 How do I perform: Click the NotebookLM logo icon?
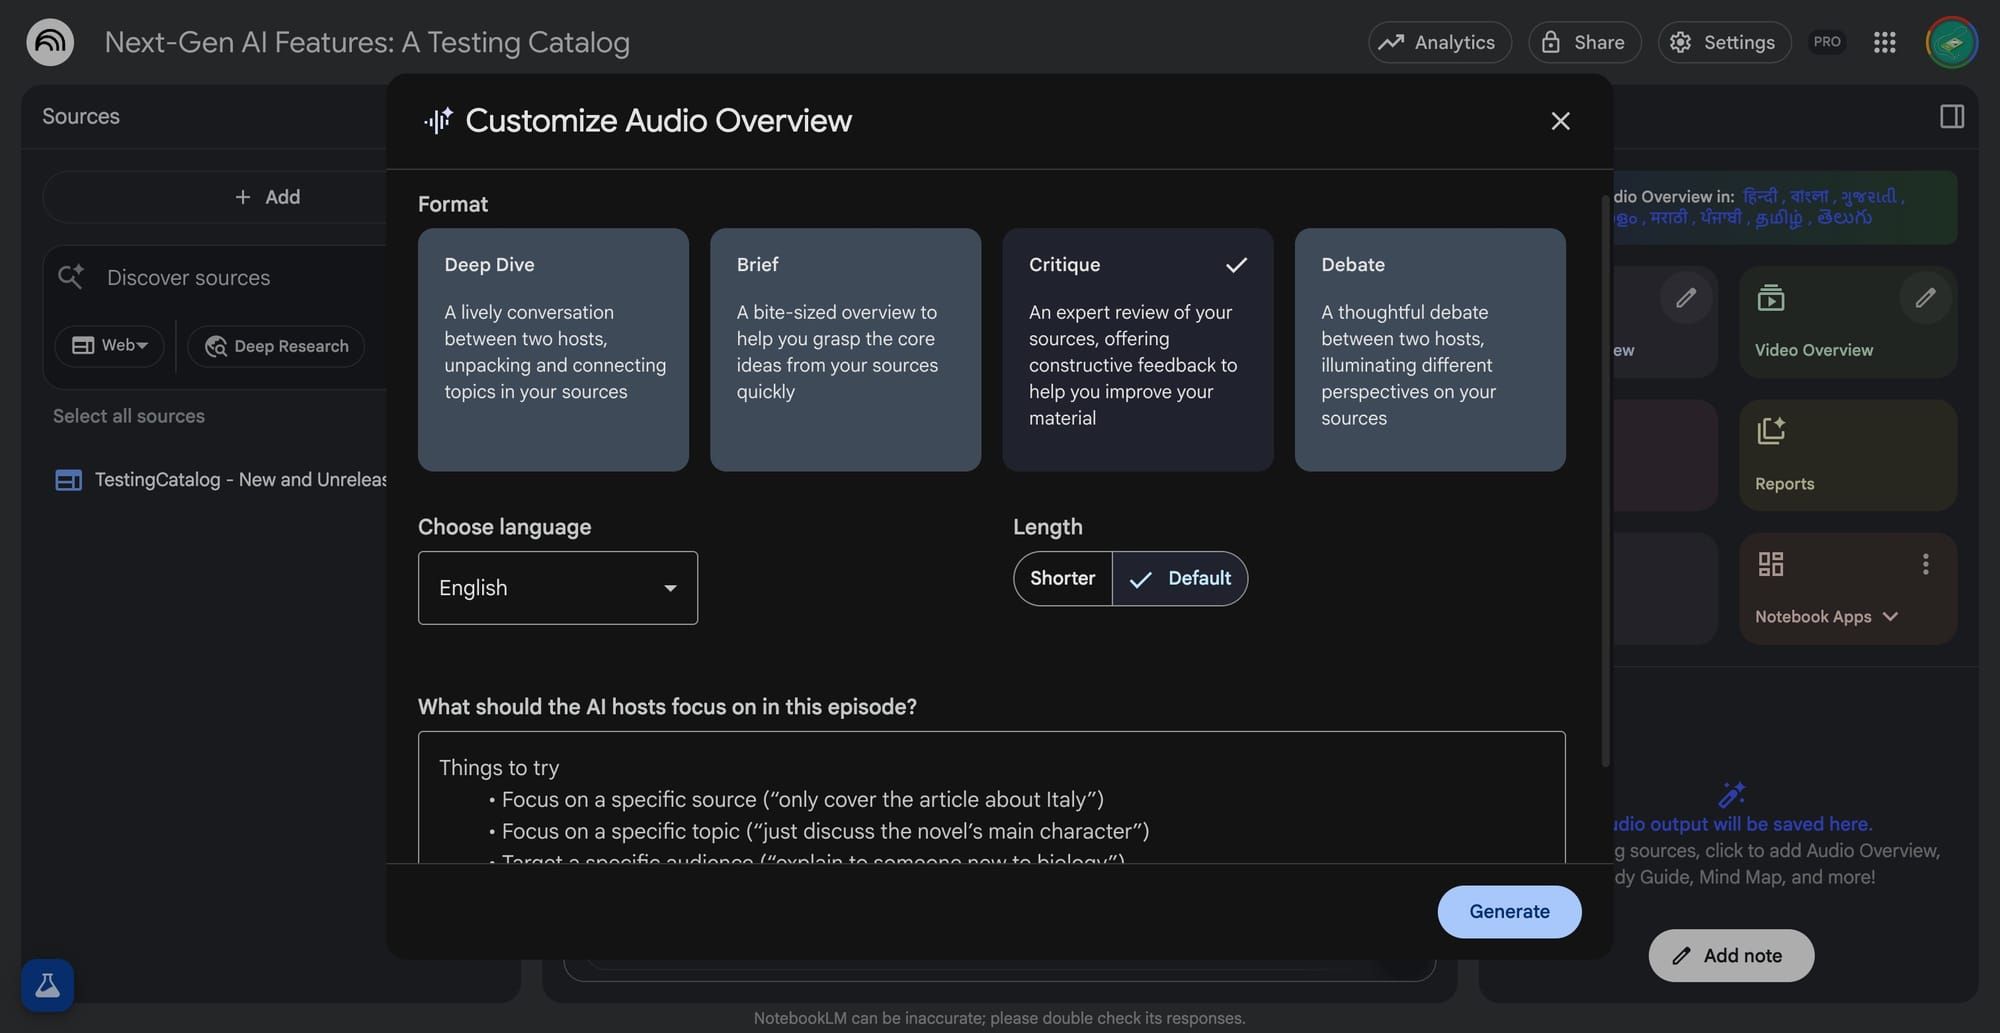[x=50, y=42]
